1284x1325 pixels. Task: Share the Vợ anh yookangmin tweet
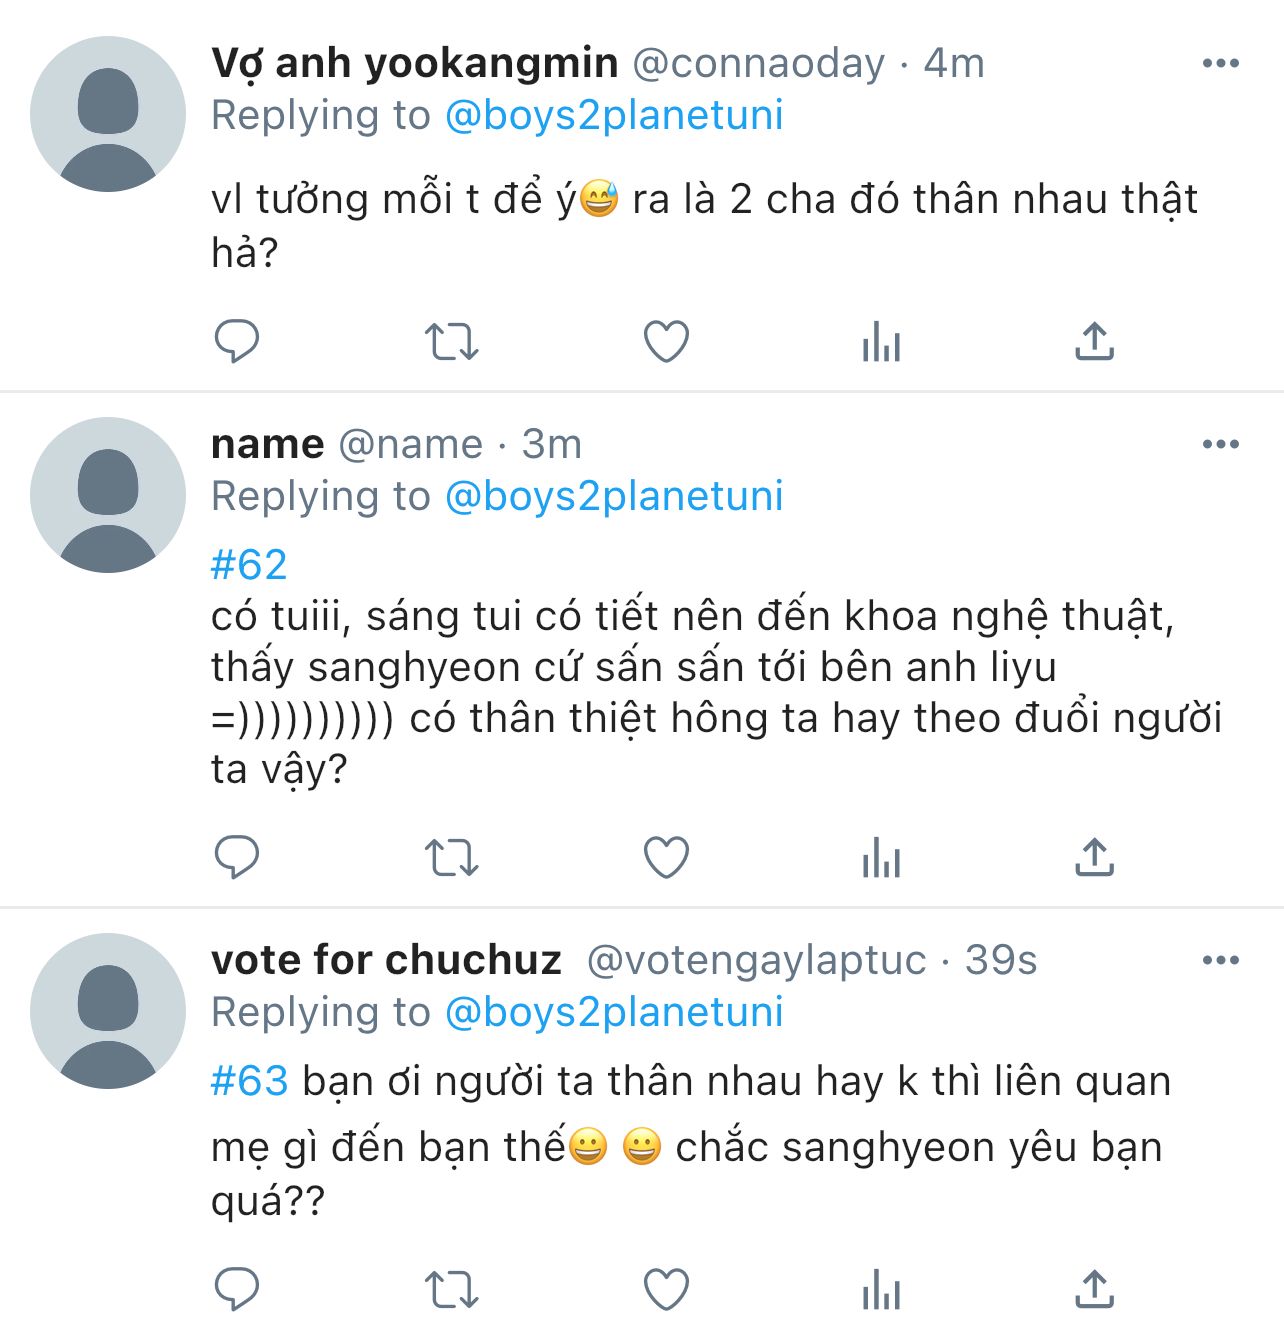(1095, 342)
